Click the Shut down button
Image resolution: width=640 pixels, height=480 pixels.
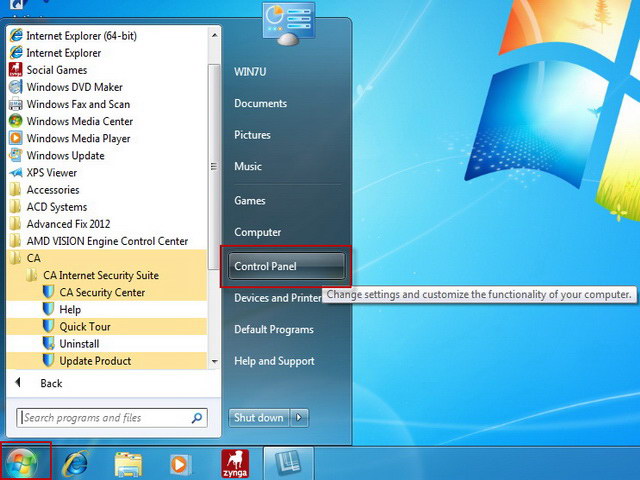pos(259,418)
